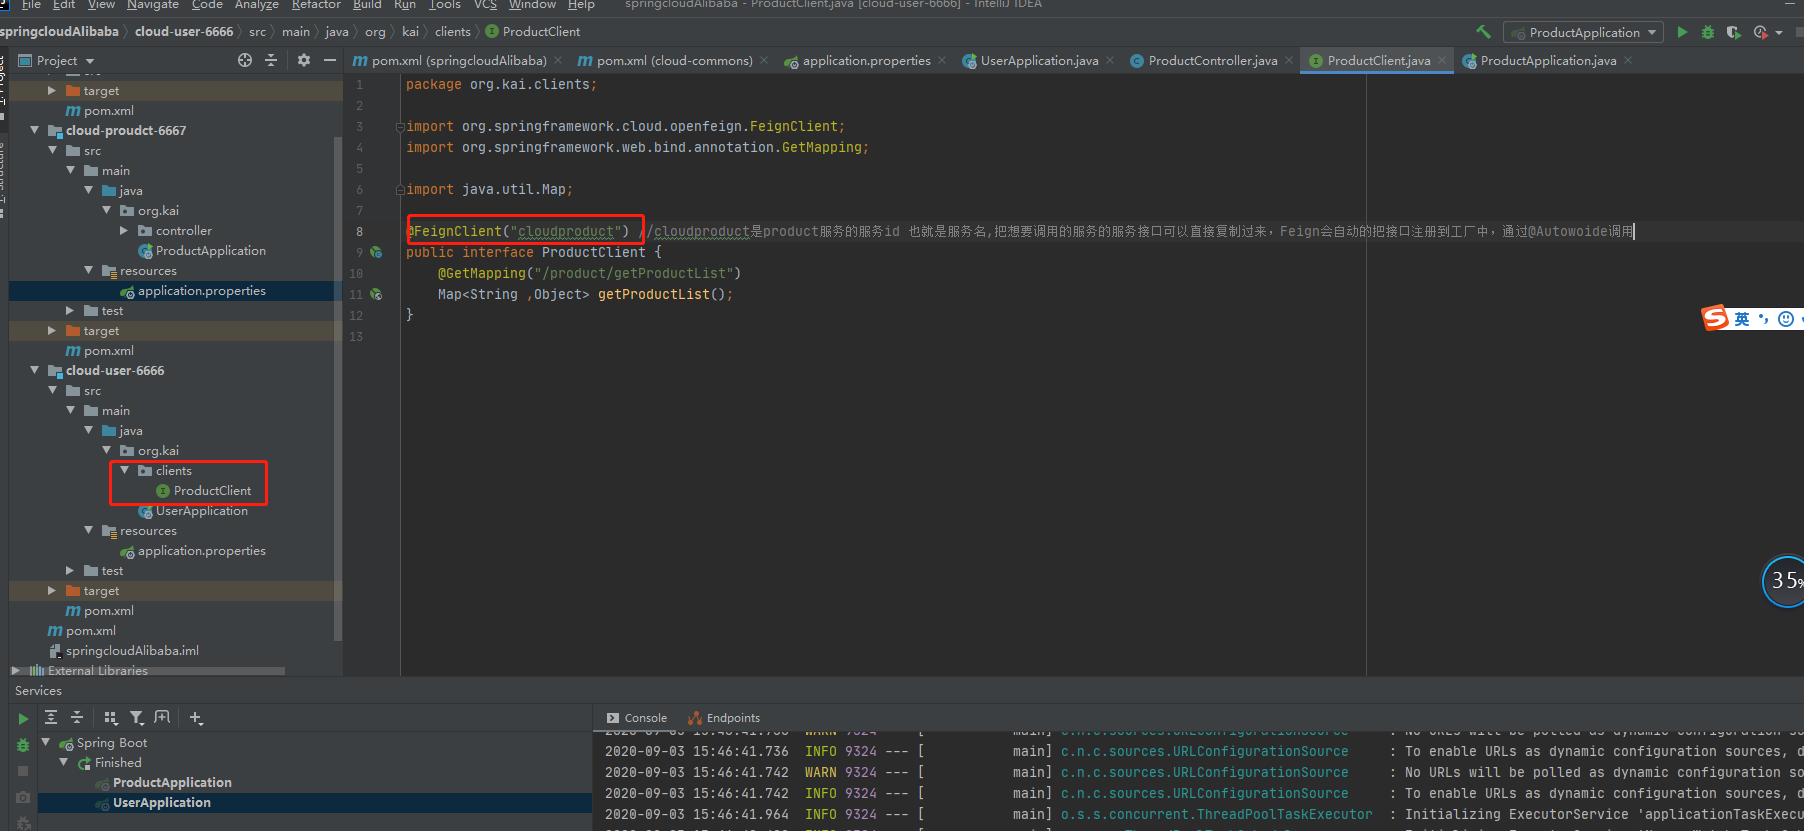Click the gutter implementation icon on line 9
The width and height of the screenshot is (1804, 831).
376,252
